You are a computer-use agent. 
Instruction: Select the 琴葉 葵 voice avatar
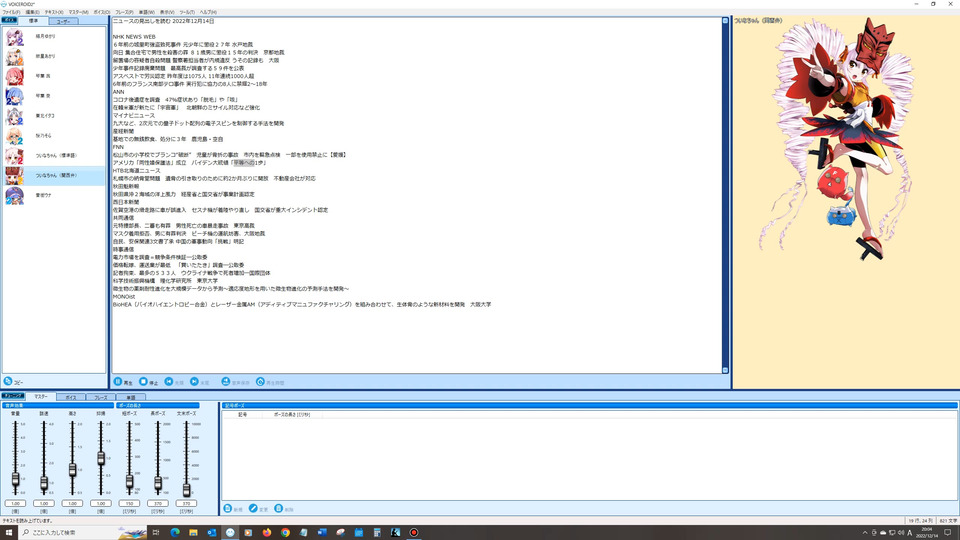tap(14, 96)
